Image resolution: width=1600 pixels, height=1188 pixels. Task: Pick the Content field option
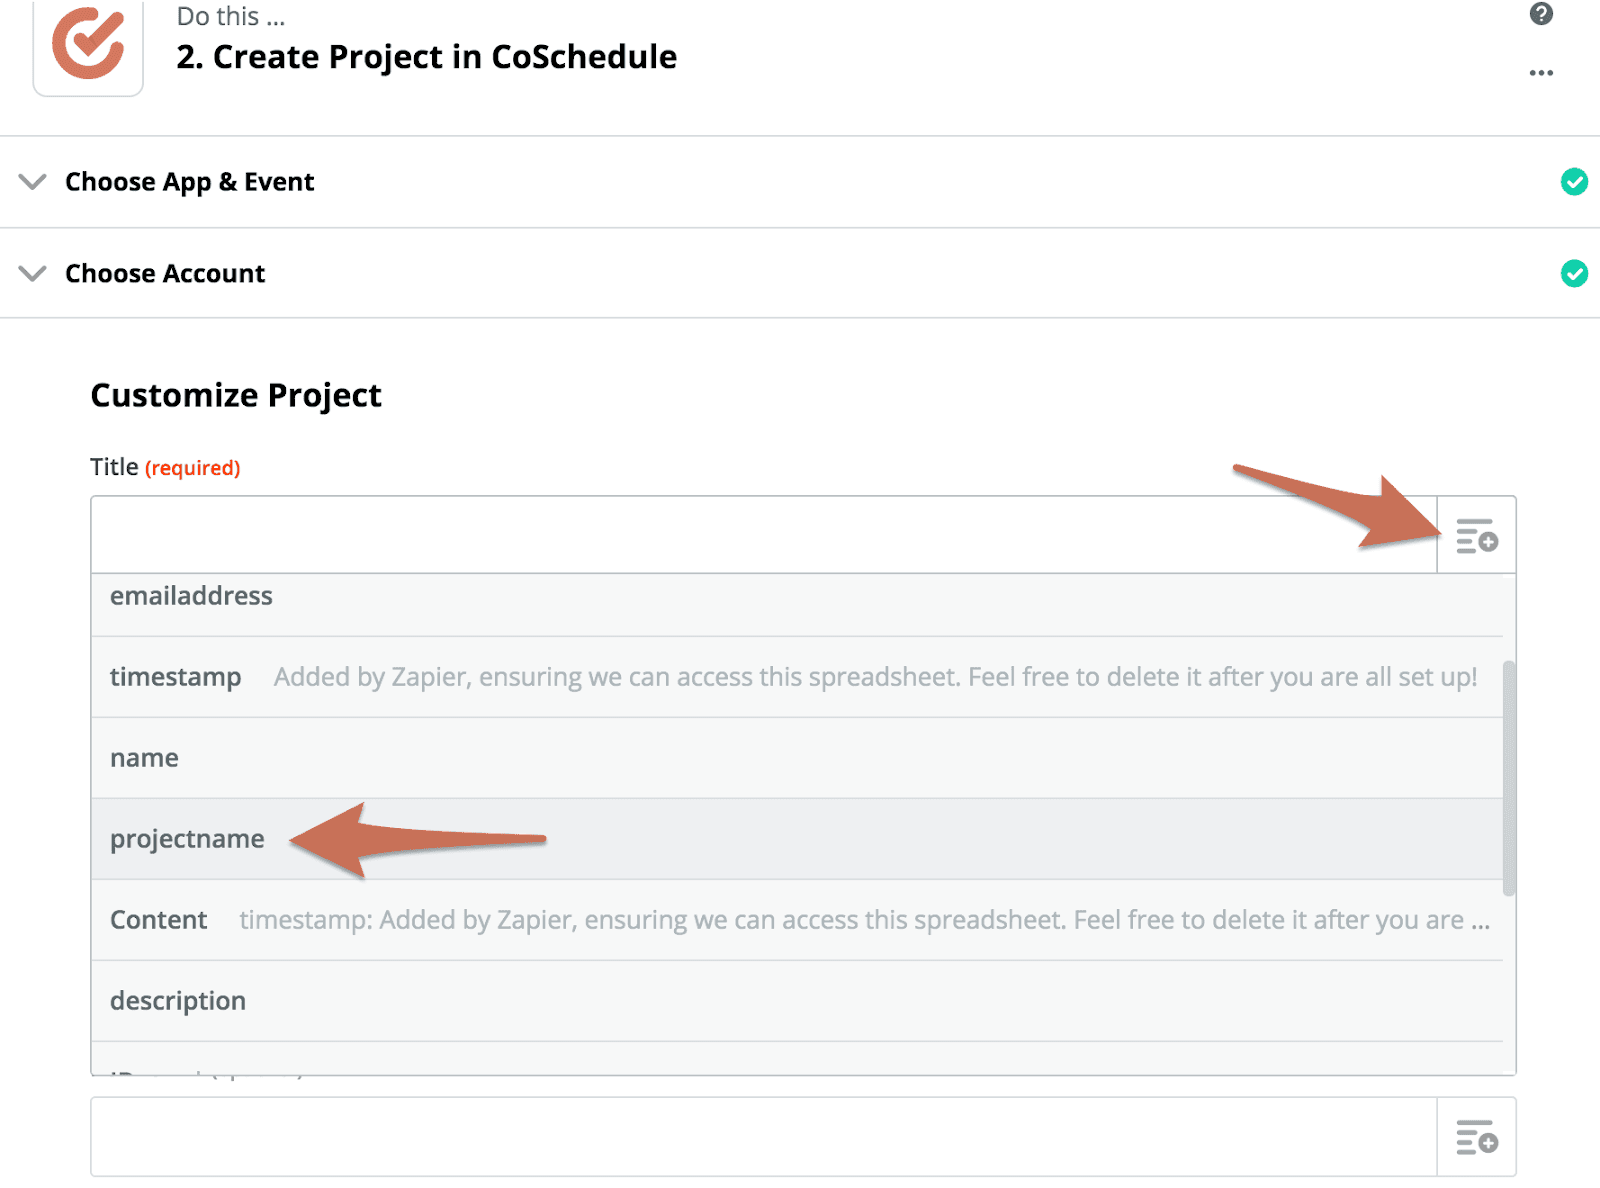[x=158, y=919]
